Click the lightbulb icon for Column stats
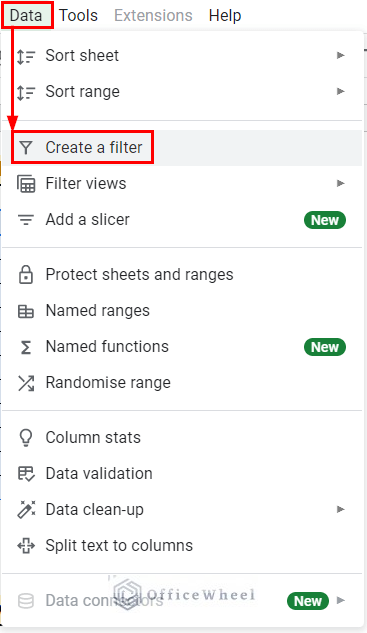The image size is (367, 633). pos(26,438)
